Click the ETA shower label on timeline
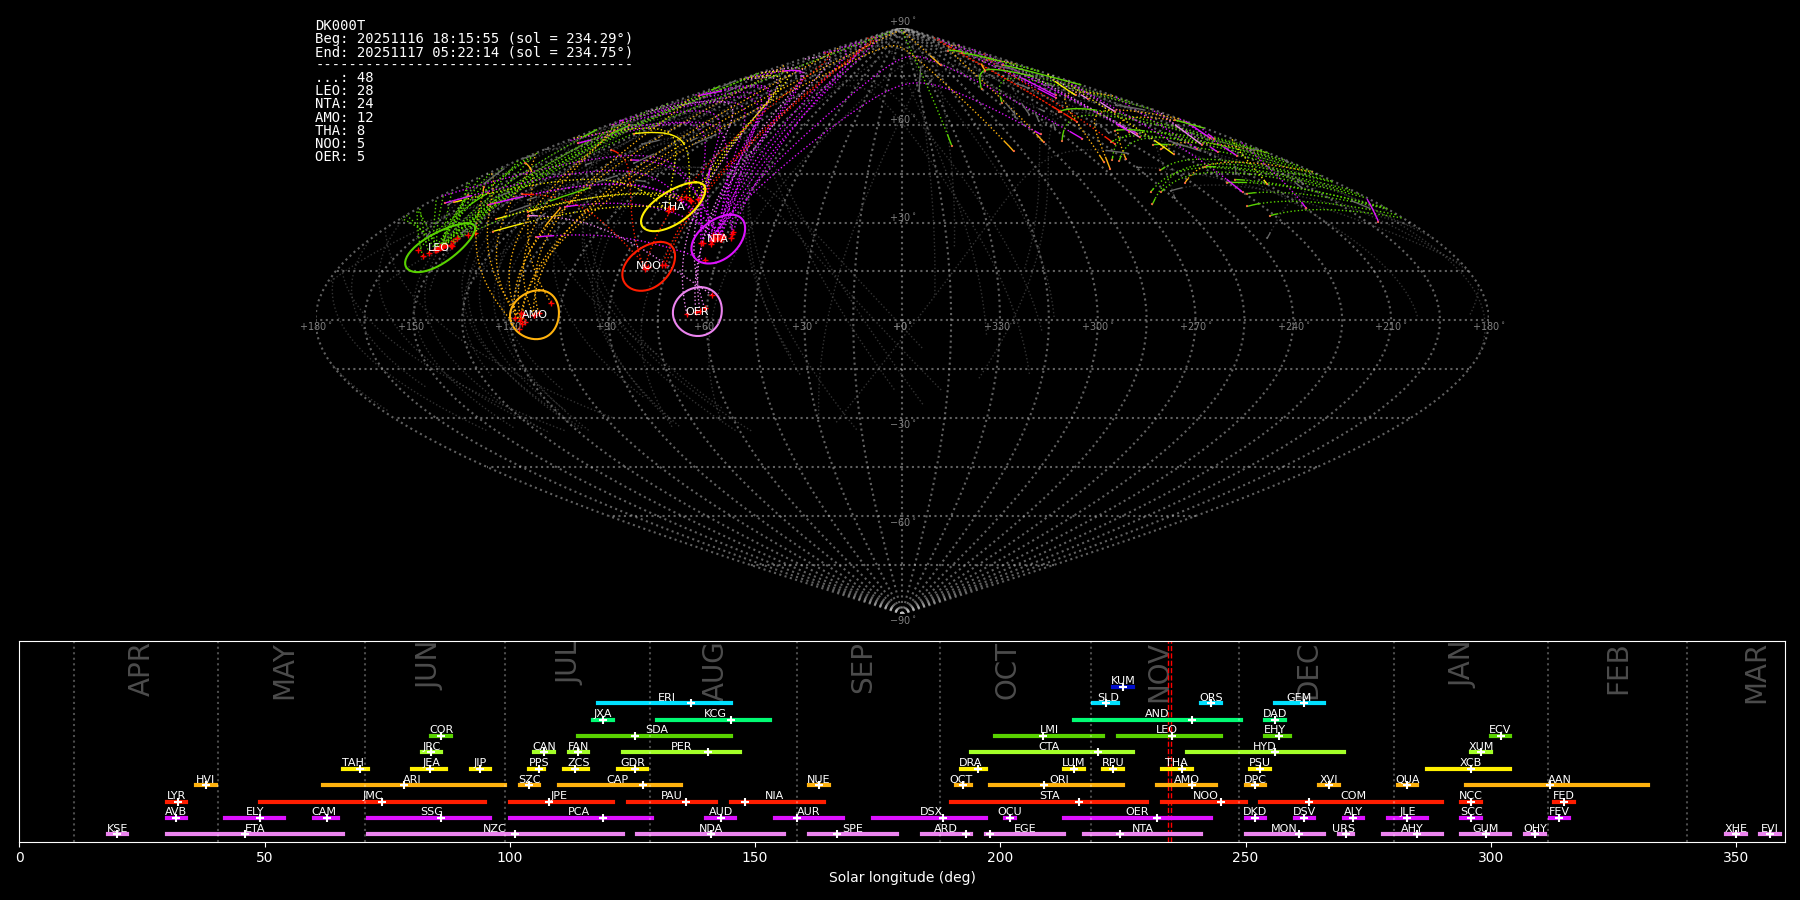This screenshot has height=900, width=1800. [x=255, y=829]
